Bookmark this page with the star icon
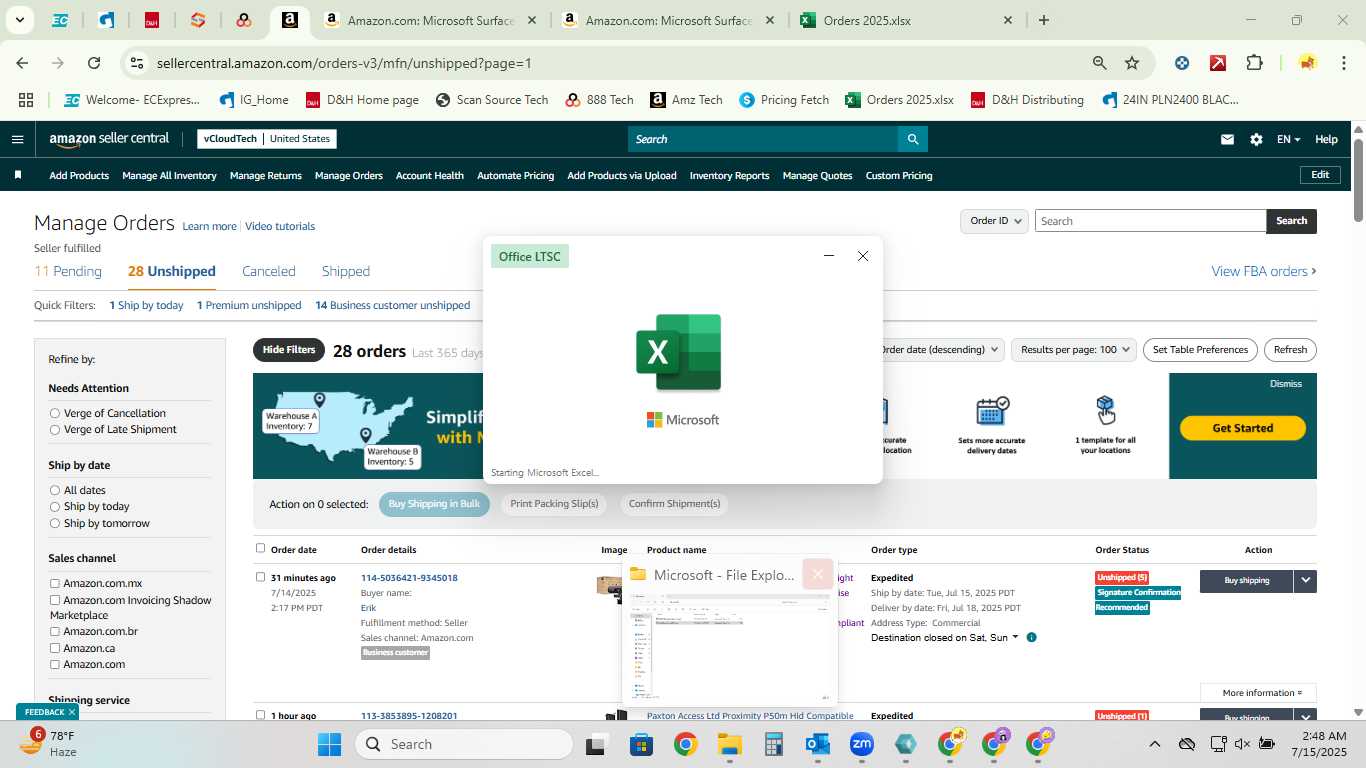Image resolution: width=1366 pixels, height=768 pixels. point(1132,63)
